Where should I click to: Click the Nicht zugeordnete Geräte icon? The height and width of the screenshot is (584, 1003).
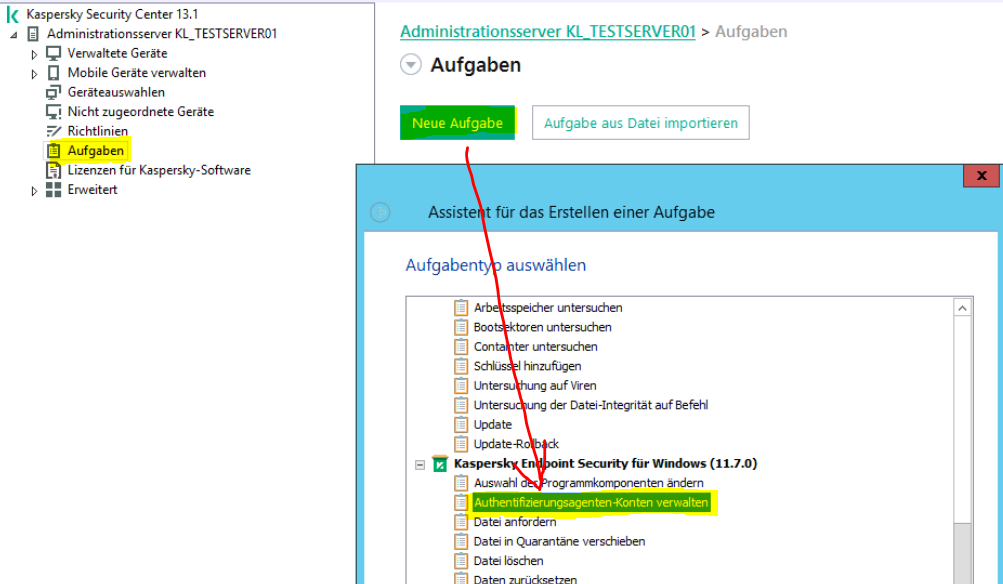pos(54,112)
